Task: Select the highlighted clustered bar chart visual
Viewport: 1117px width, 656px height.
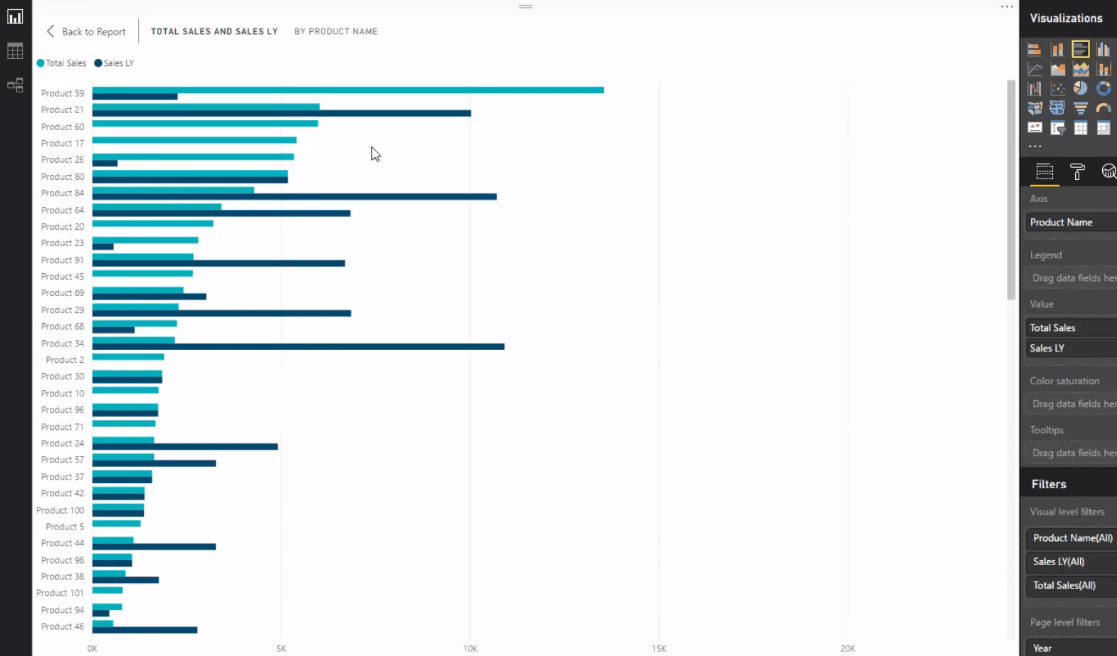Action: tap(1080, 49)
